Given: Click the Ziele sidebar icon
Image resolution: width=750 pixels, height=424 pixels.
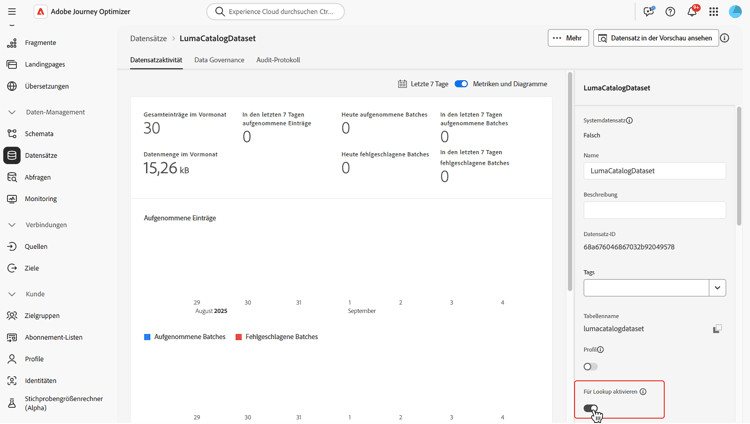Looking at the screenshot, I should pyautogui.click(x=12, y=268).
